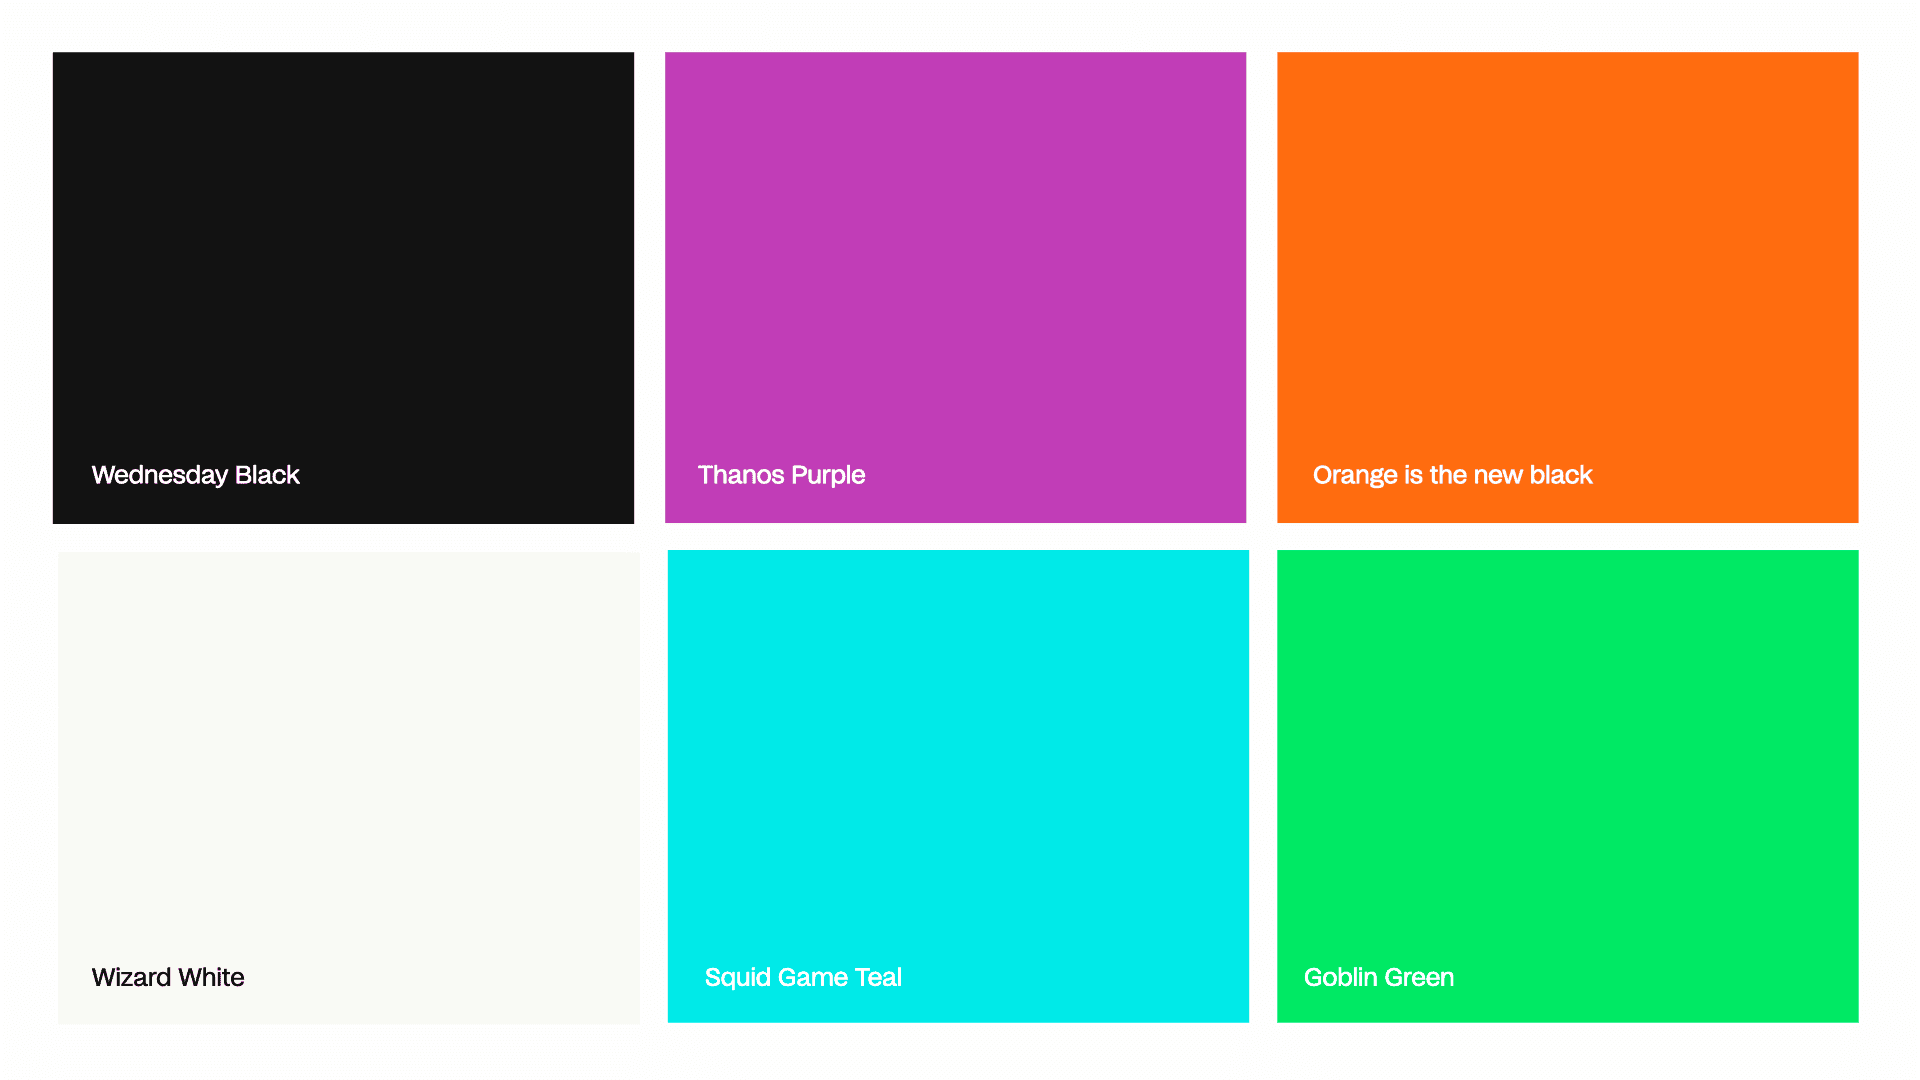Click the word 'Green' on green tile
The height and width of the screenshot is (1080, 1920).
[x=1420, y=977]
